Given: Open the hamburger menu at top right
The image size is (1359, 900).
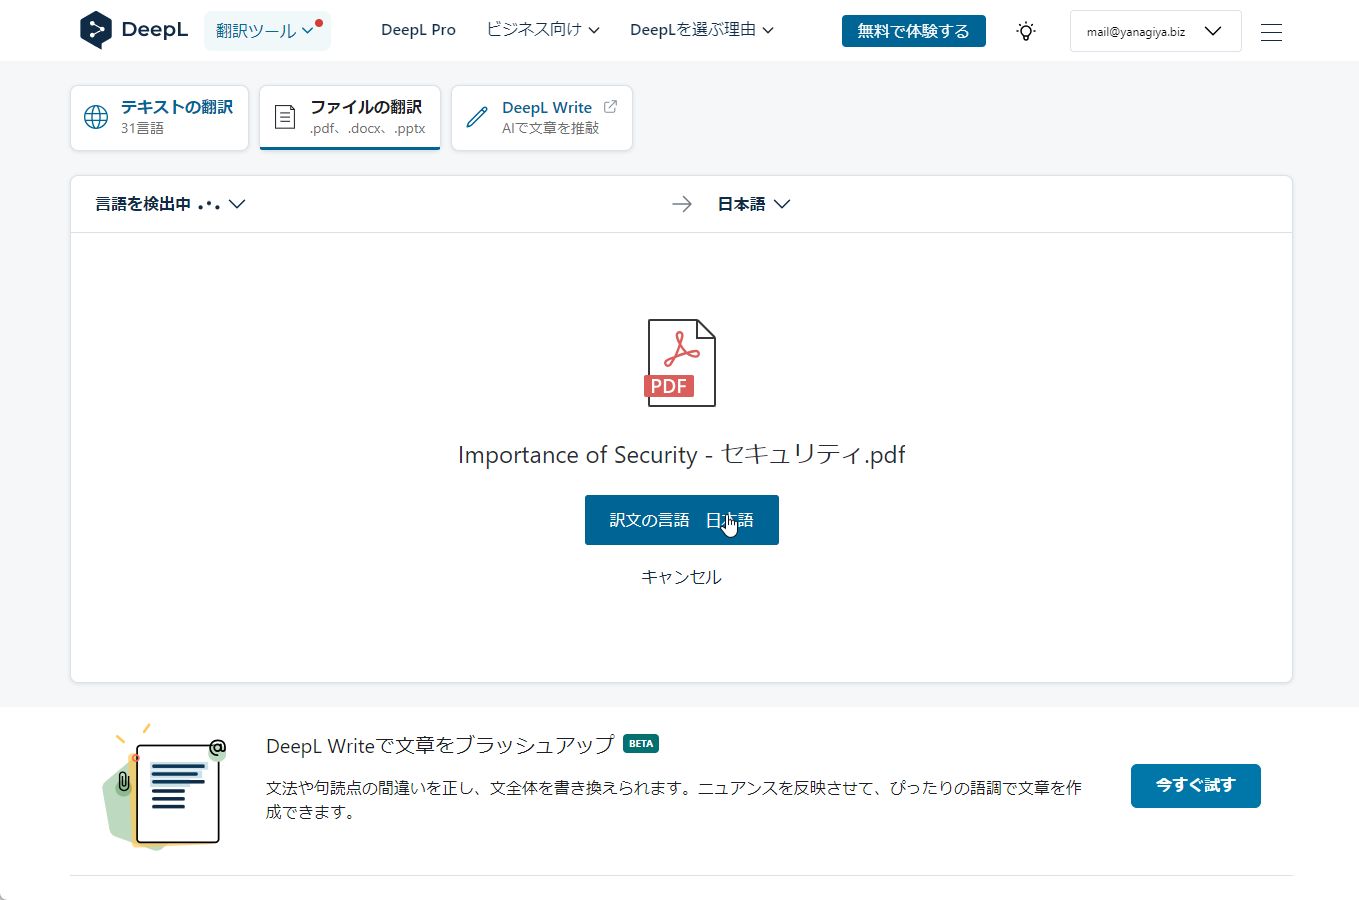Looking at the screenshot, I should pyautogui.click(x=1271, y=31).
